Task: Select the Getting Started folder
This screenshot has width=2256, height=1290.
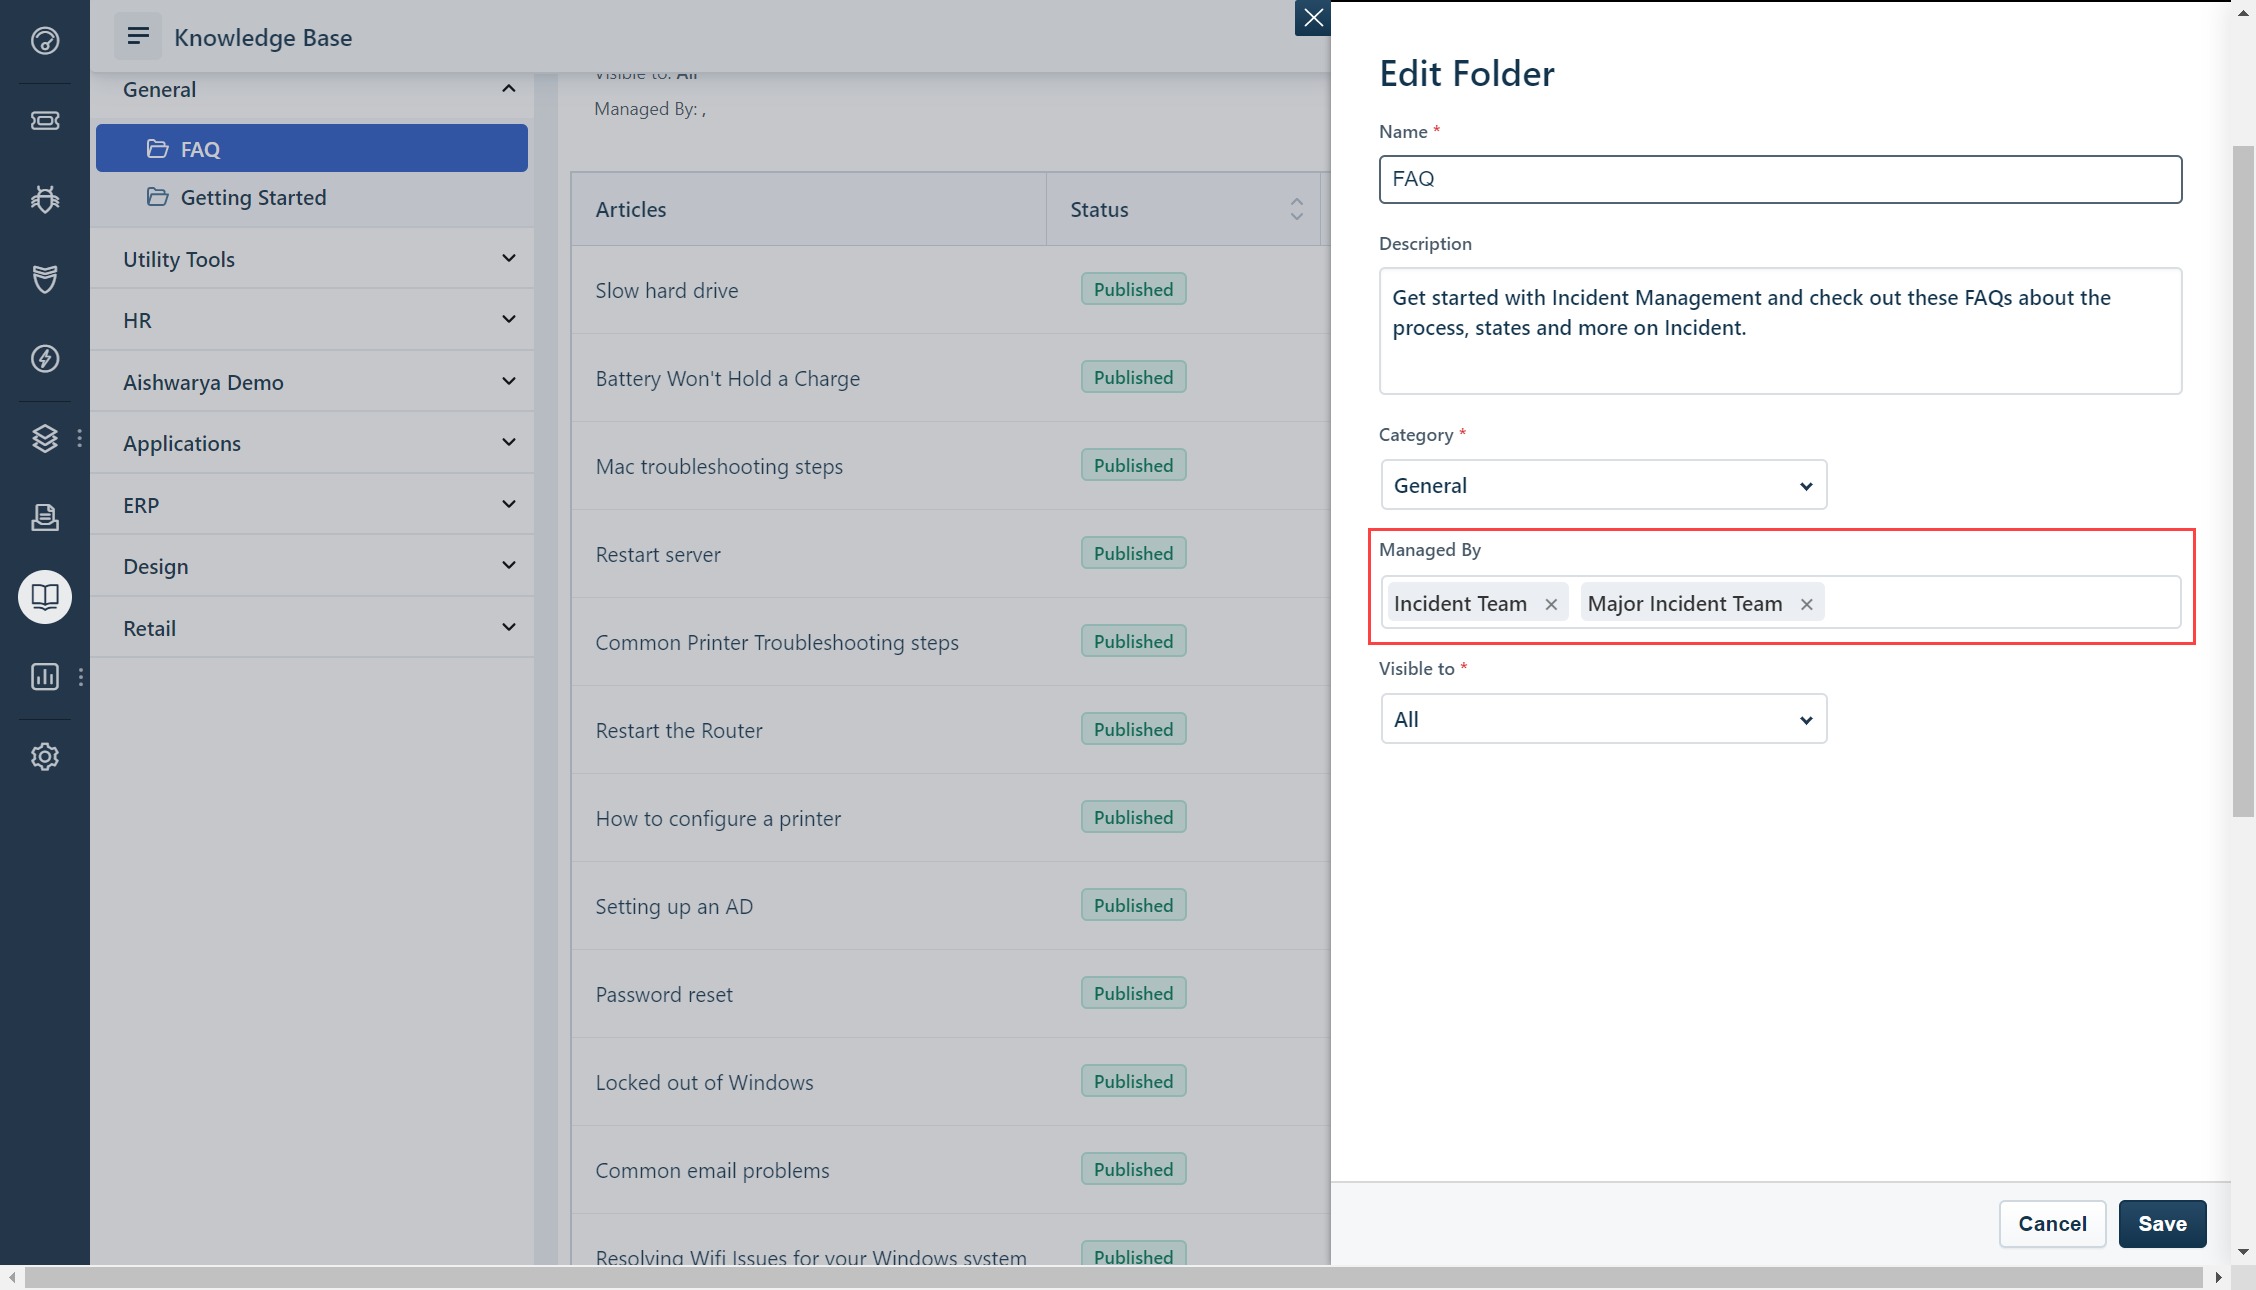Action: (253, 197)
